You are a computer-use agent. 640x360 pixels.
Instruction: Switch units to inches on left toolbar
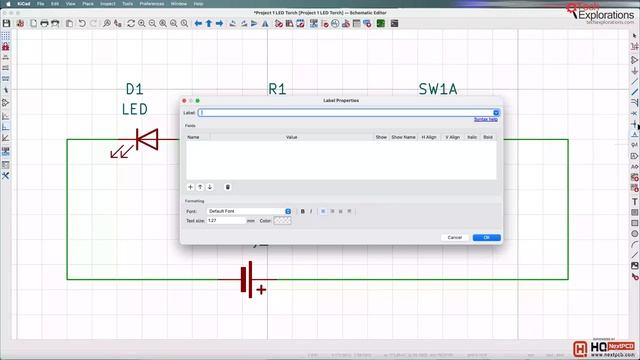click(x=6, y=58)
